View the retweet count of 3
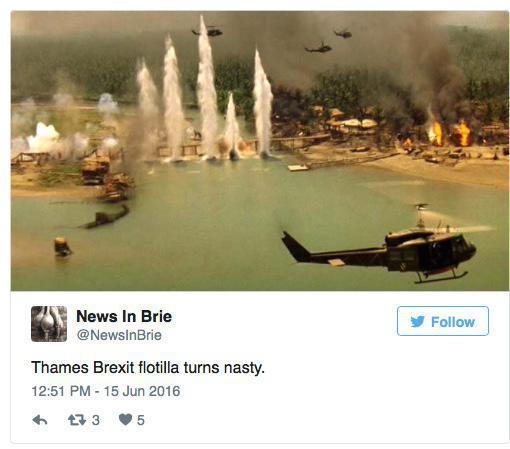The width and height of the screenshot is (510, 449). coord(96,420)
